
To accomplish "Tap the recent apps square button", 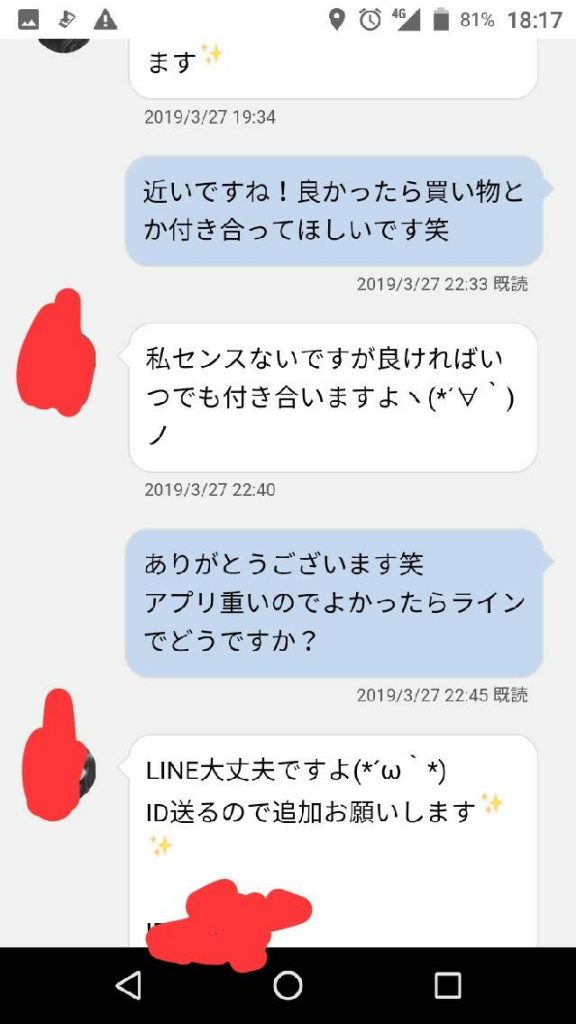I will [x=448, y=985].
